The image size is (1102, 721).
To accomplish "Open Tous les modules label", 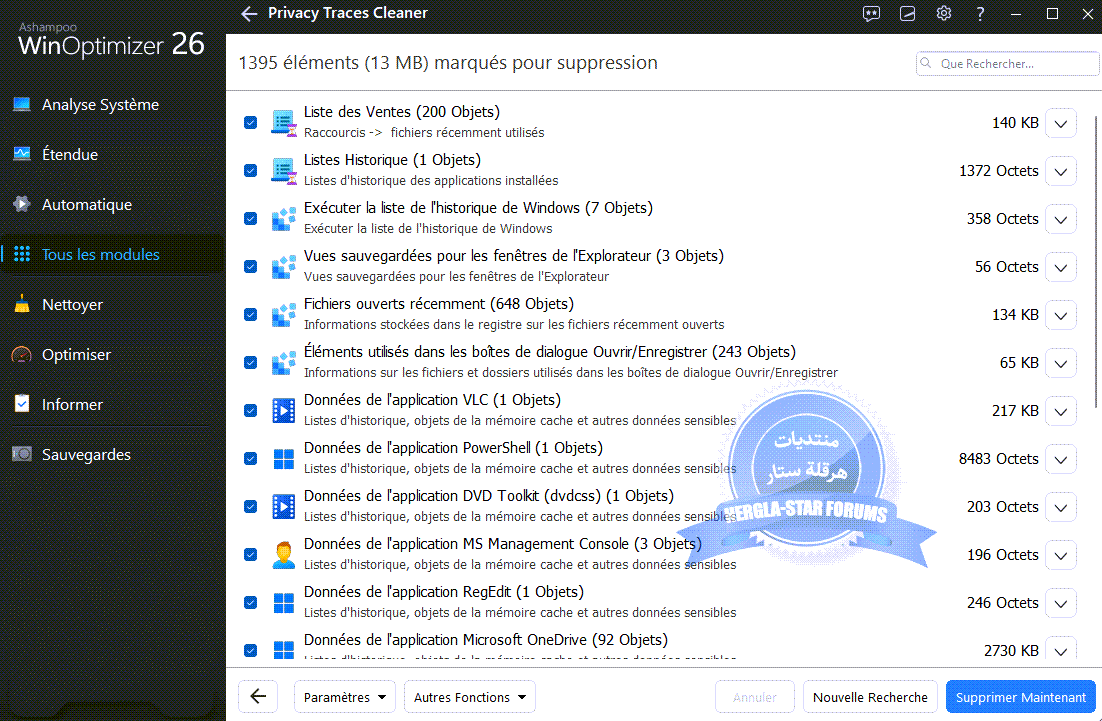I will pyautogui.click(x=101, y=254).
